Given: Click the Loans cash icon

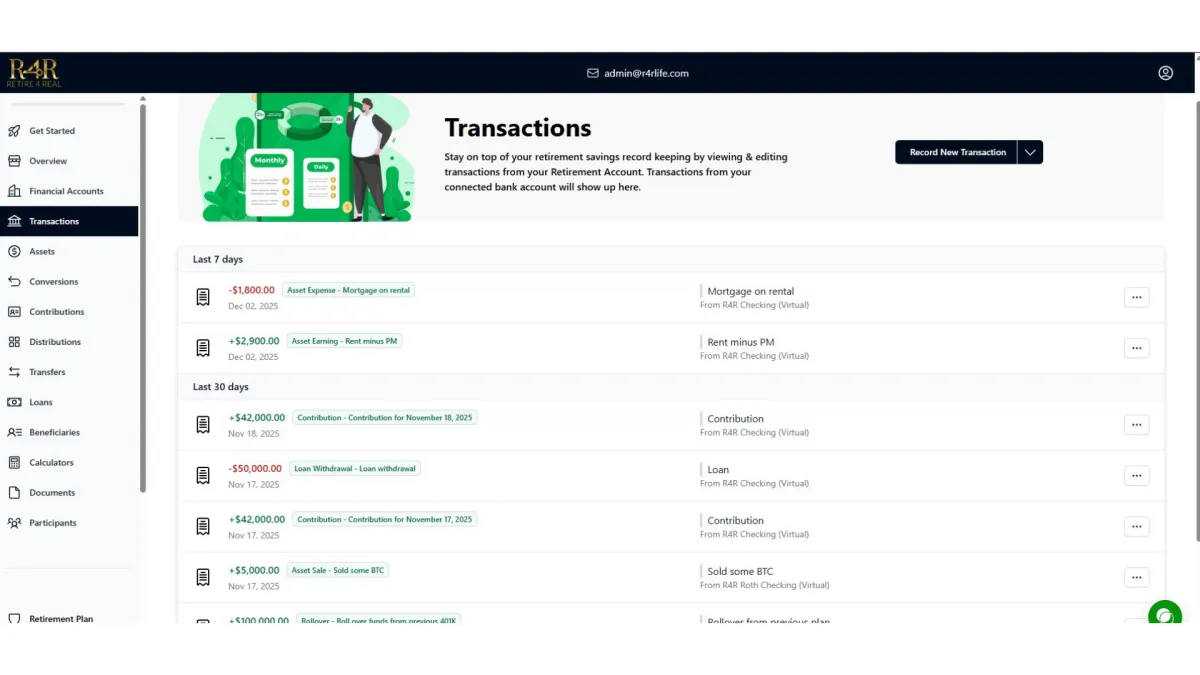Looking at the screenshot, I should [x=14, y=402].
